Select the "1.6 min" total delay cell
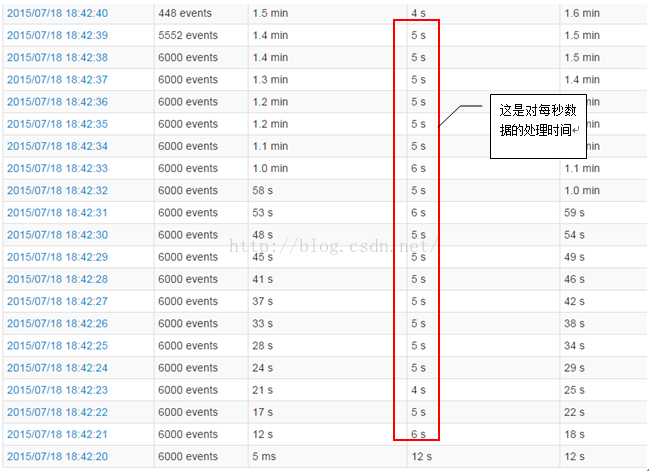 click(582, 13)
